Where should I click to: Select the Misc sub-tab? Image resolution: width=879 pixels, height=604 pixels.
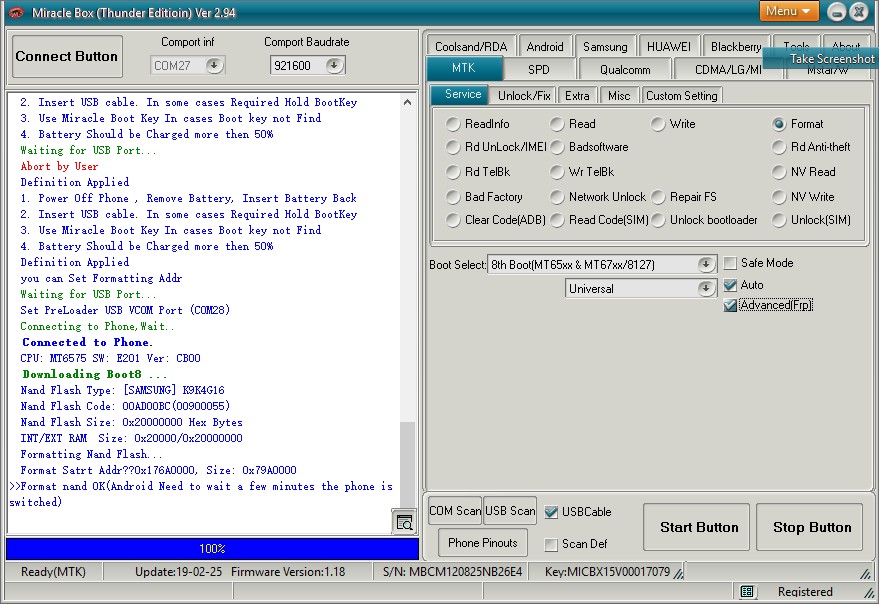619,95
